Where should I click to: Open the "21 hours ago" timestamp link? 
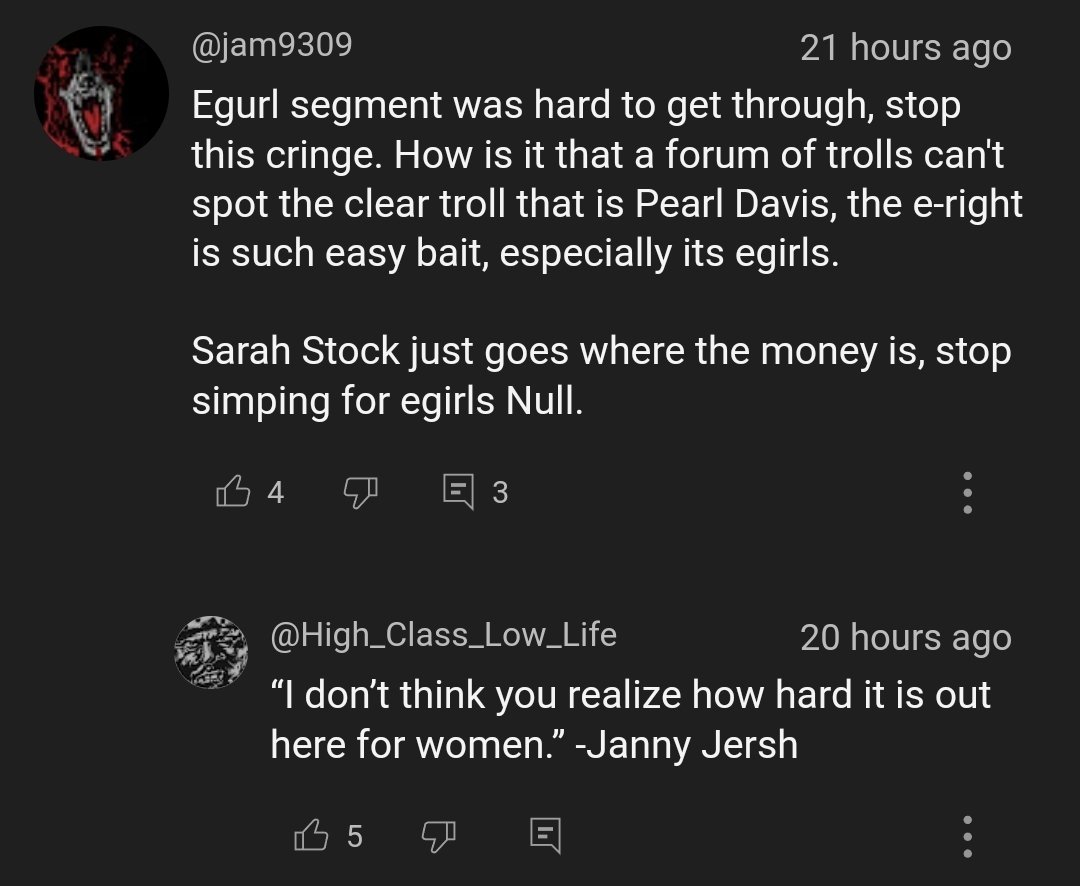(x=905, y=48)
